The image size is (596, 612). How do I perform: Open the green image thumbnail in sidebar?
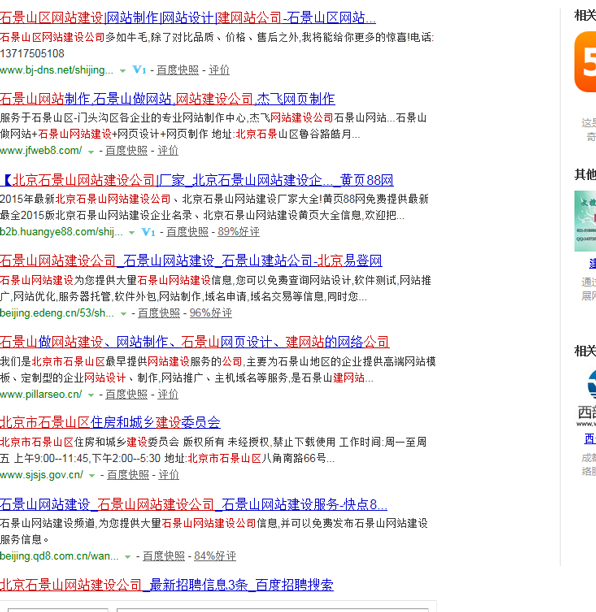point(585,221)
